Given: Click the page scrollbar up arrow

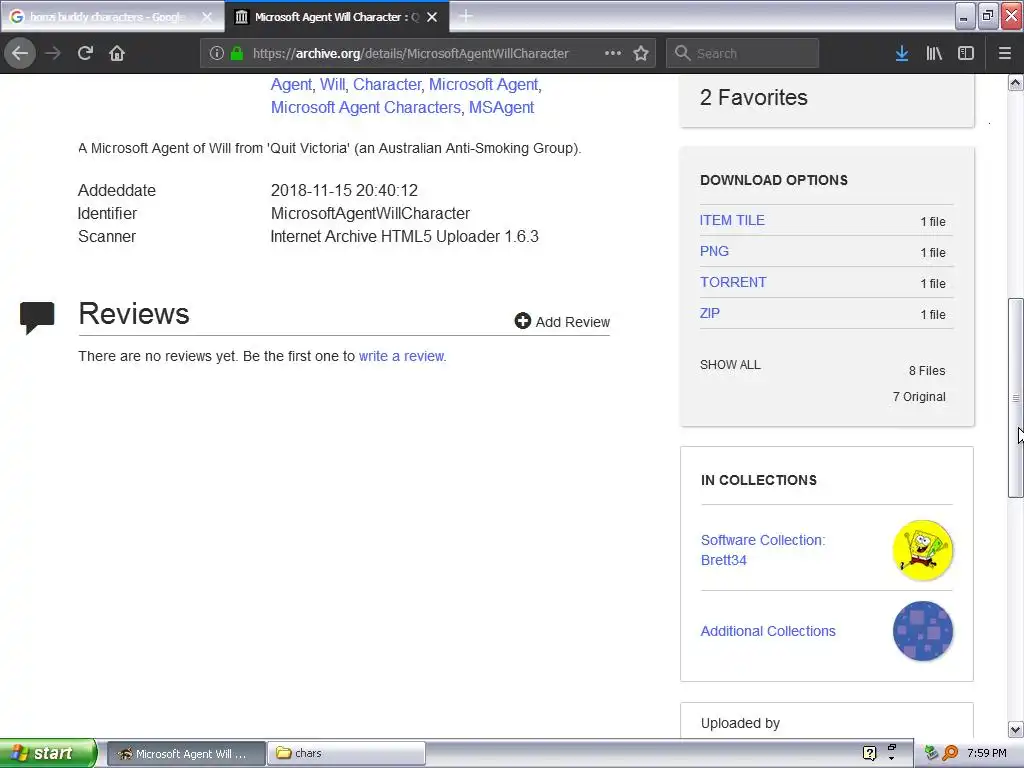Looking at the screenshot, I should (1015, 82).
